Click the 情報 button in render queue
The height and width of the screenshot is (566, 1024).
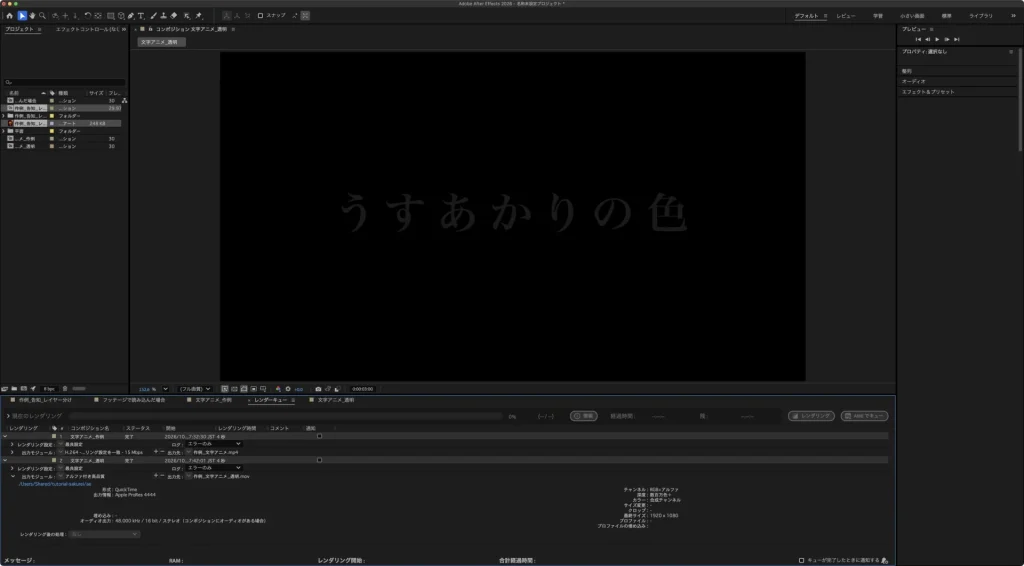click(583, 416)
